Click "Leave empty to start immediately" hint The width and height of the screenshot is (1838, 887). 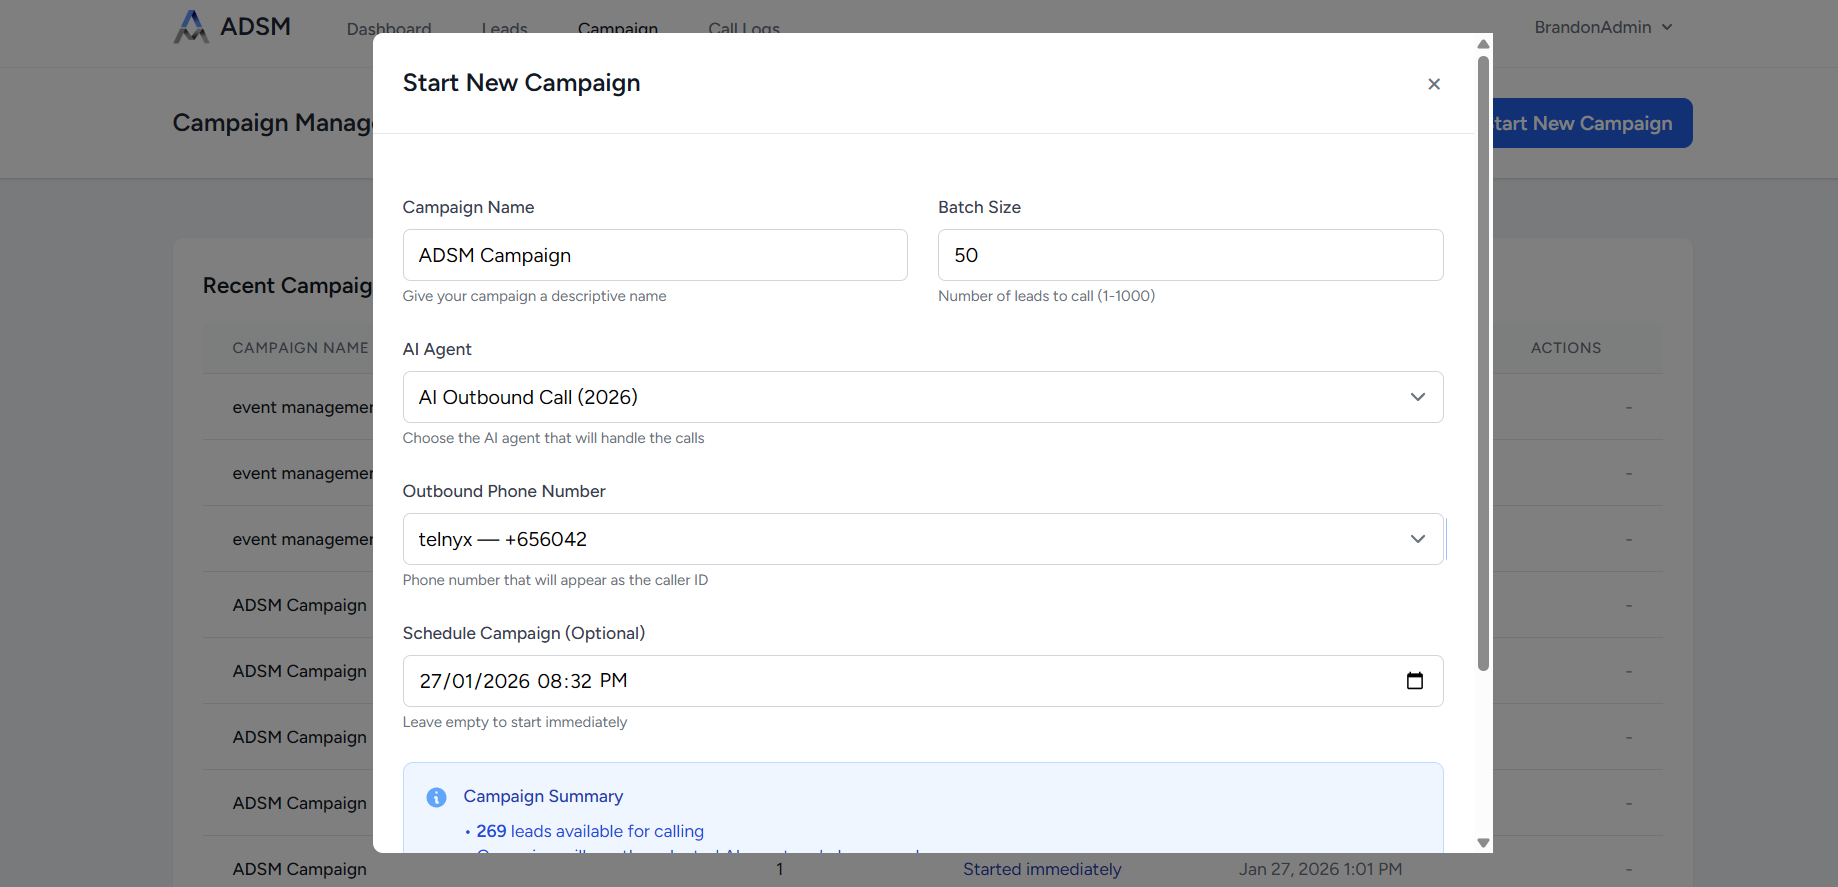click(x=515, y=722)
